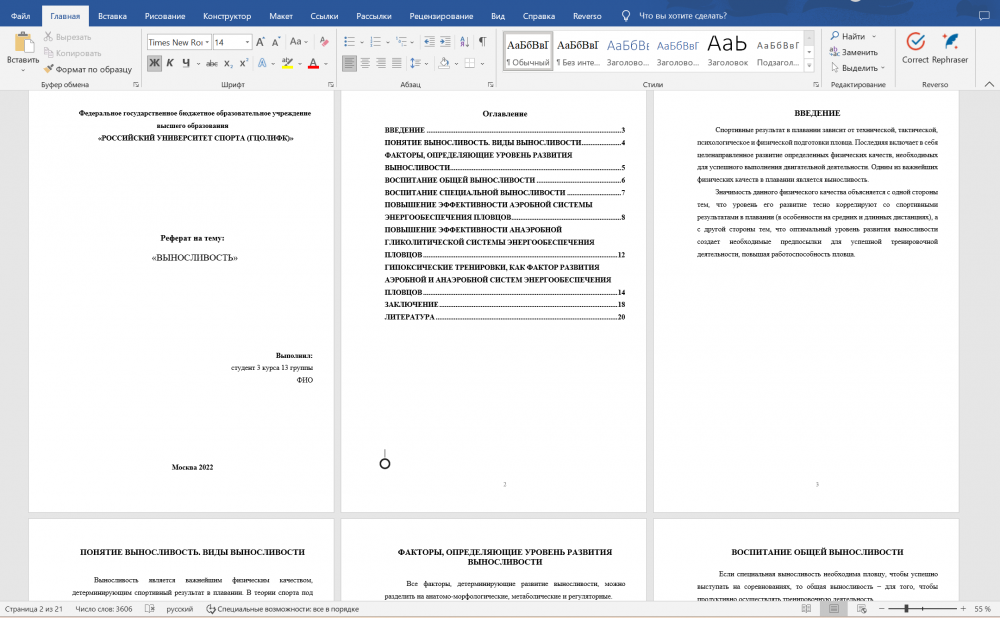The image size is (1000, 618).
Task: Apply superscript X² formatting
Action: pos(244,63)
